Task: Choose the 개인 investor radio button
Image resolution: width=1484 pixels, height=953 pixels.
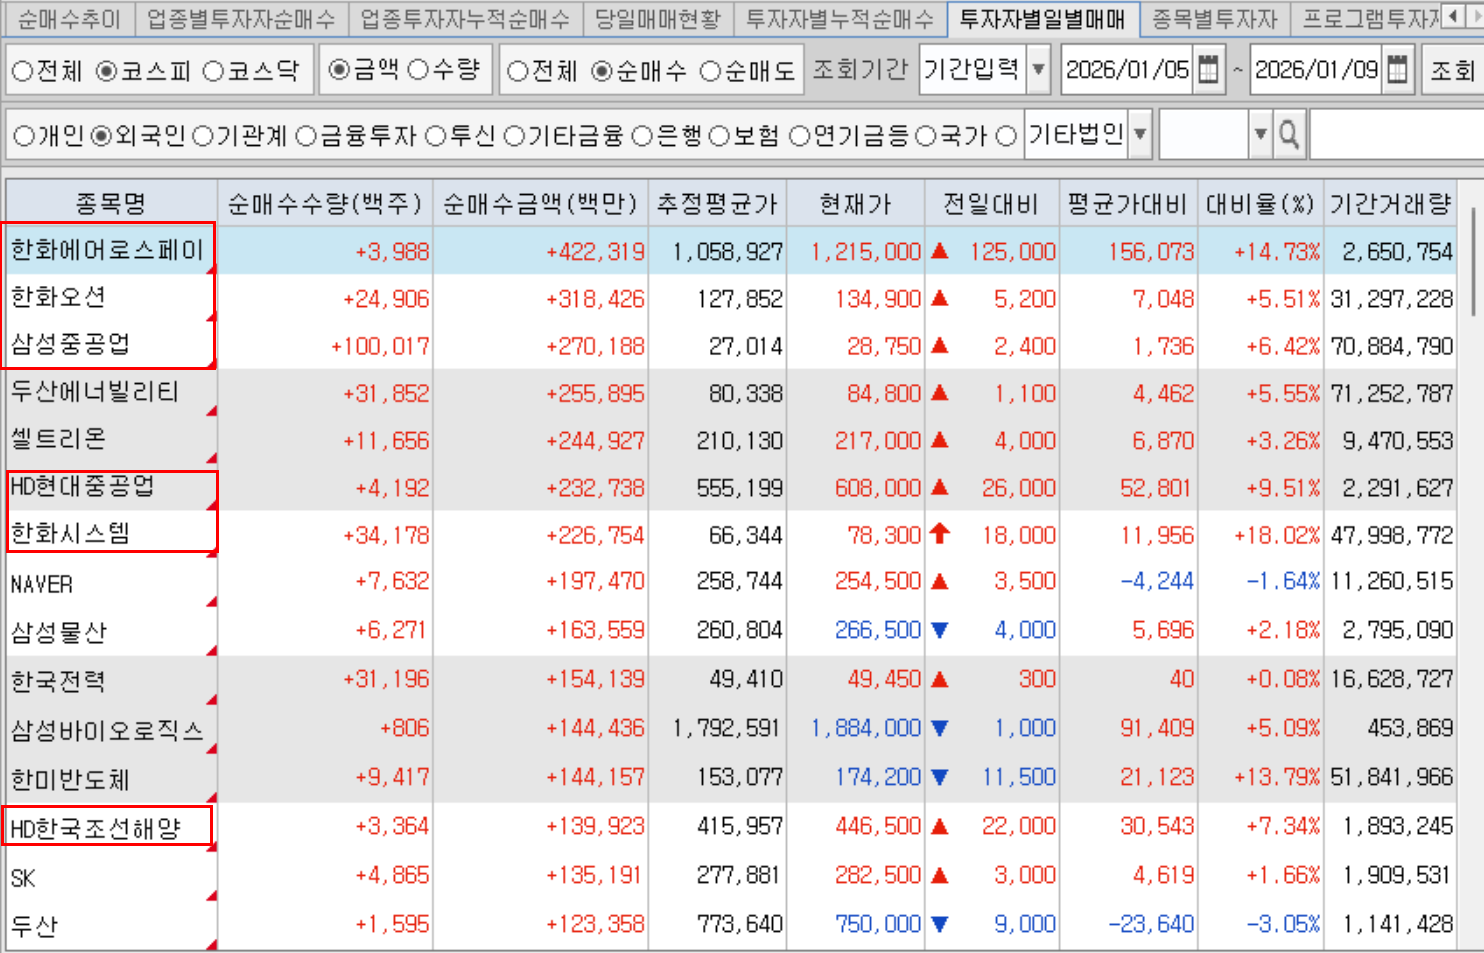Action: pyautogui.click(x=24, y=136)
